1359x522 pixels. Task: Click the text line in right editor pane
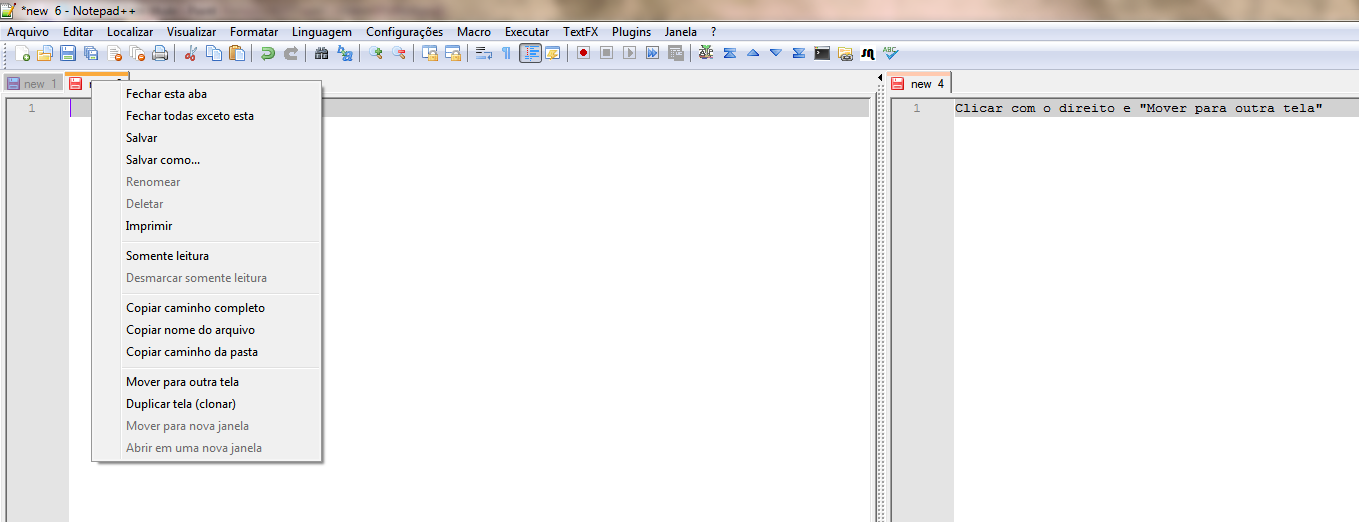(x=1138, y=108)
